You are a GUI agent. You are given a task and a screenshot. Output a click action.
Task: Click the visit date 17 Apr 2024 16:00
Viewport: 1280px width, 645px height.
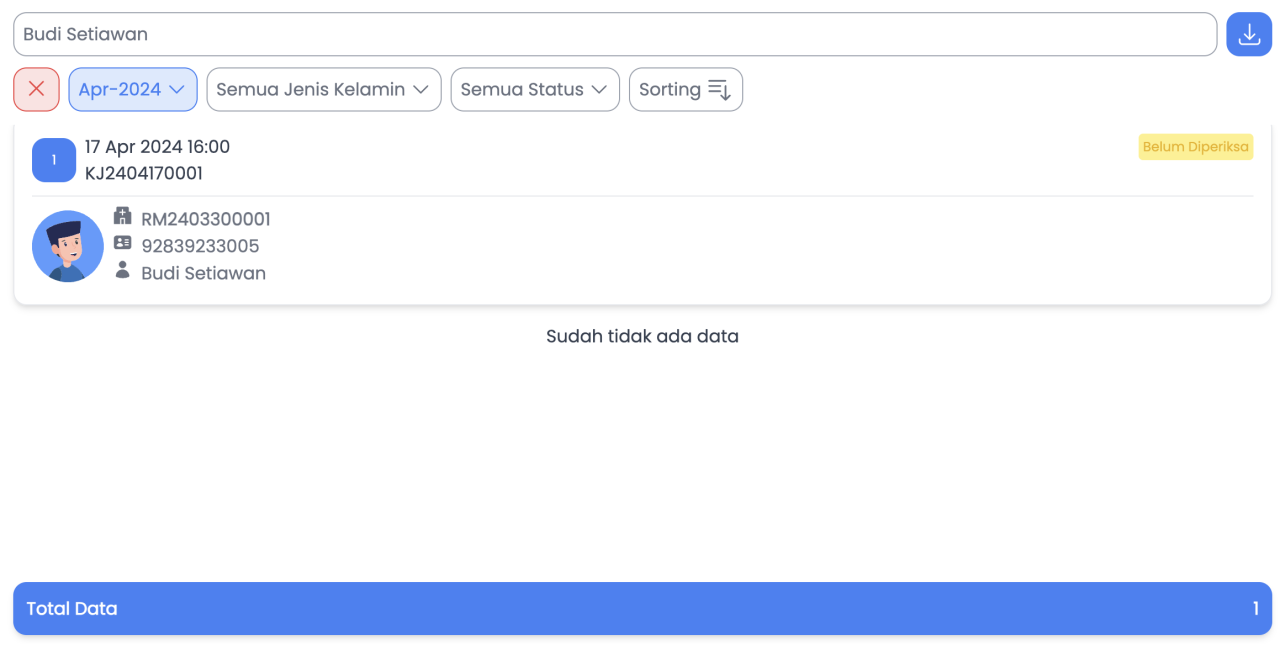[x=157, y=147]
